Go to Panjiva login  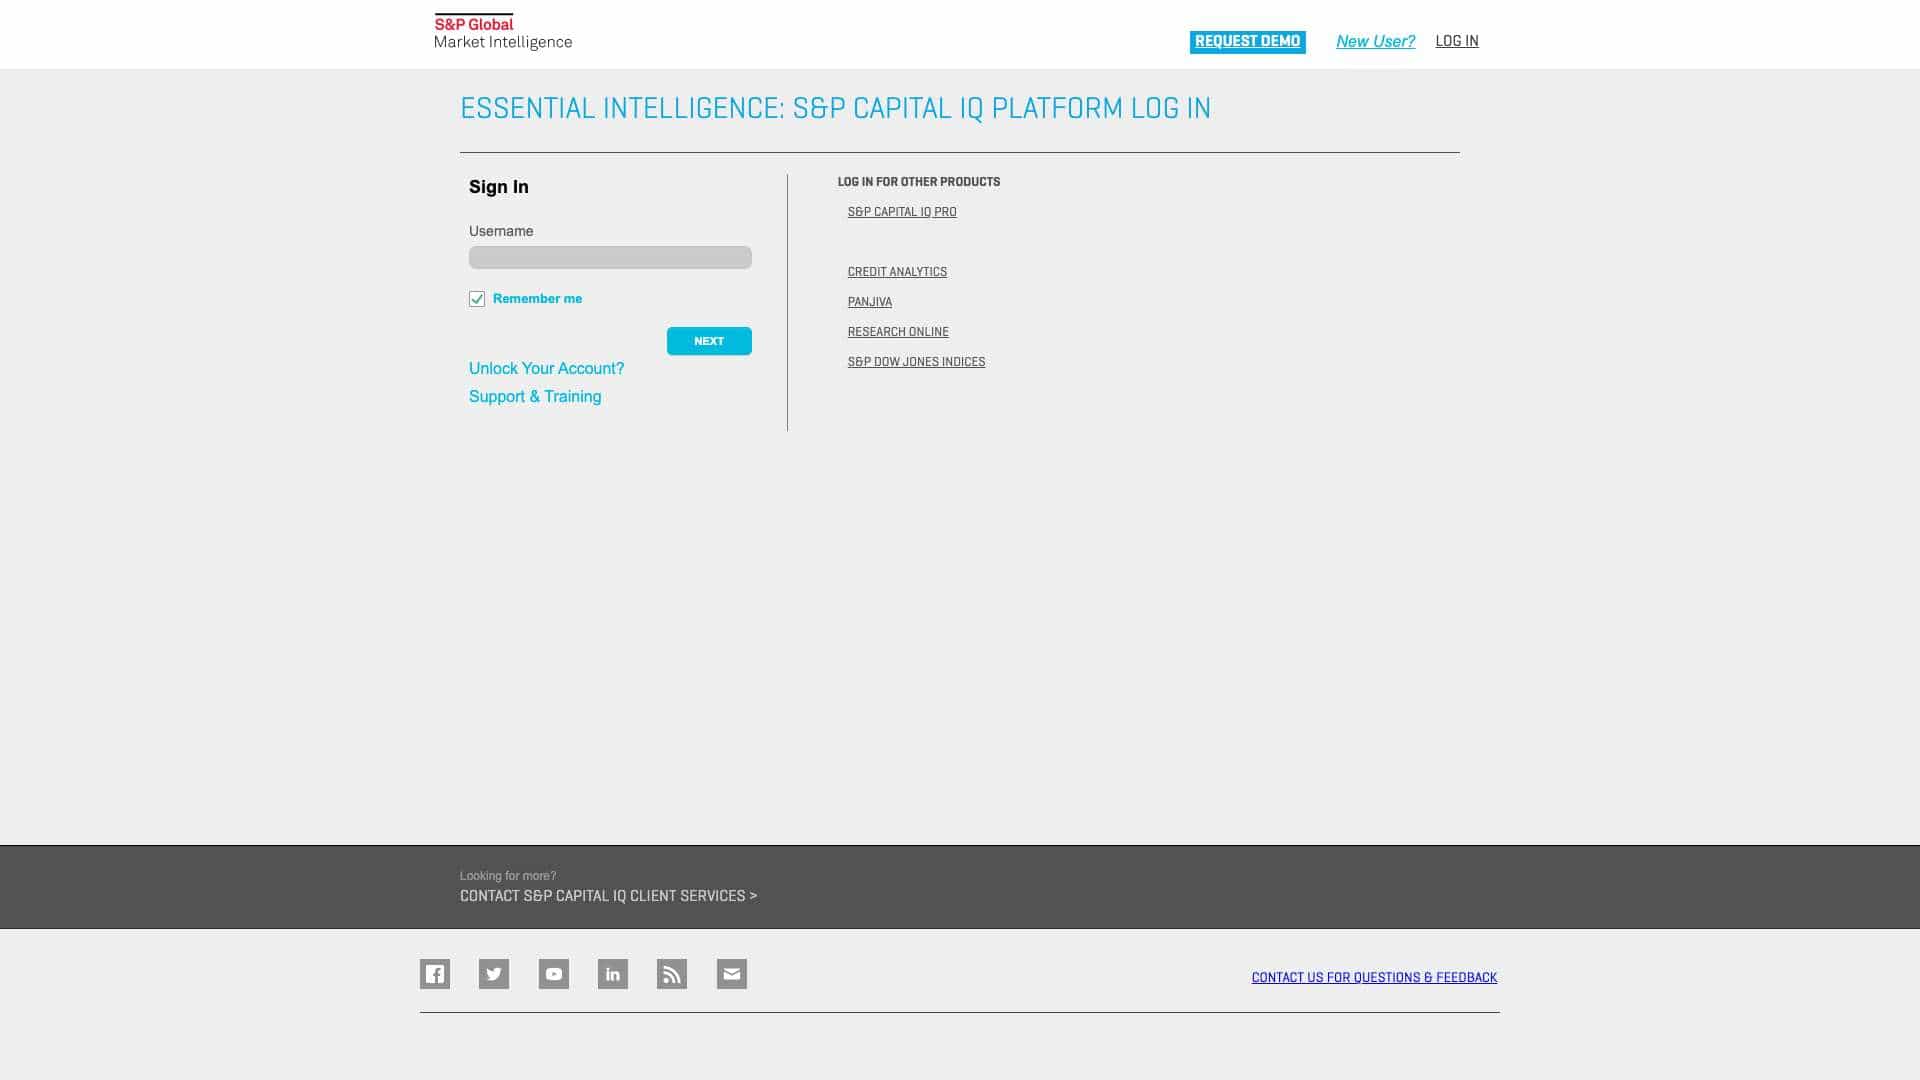coord(870,302)
